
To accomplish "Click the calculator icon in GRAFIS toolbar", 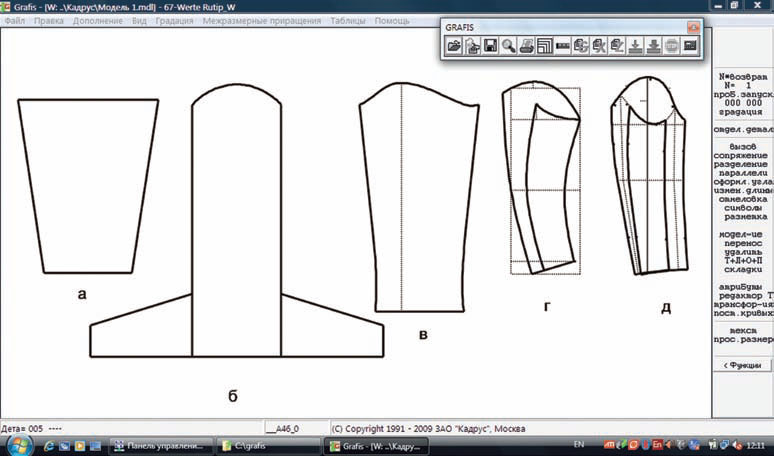I will point(690,46).
